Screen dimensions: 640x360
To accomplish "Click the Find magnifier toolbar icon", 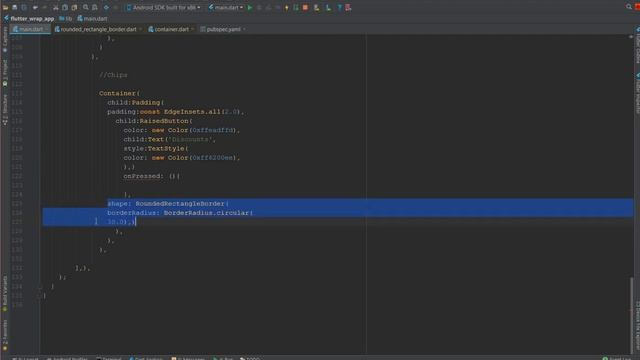I will (86, 7).
